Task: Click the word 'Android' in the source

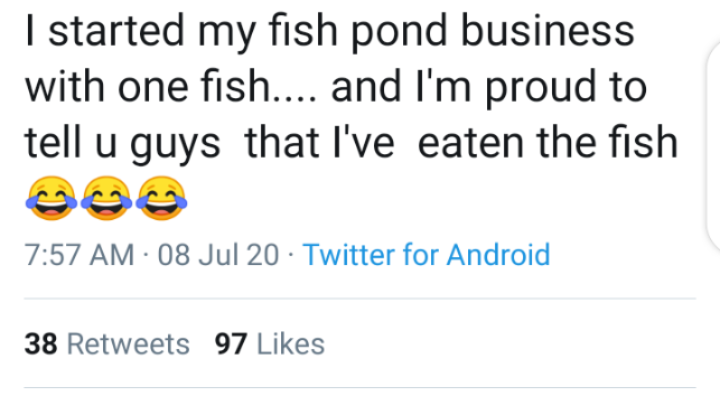Action: 498,254
